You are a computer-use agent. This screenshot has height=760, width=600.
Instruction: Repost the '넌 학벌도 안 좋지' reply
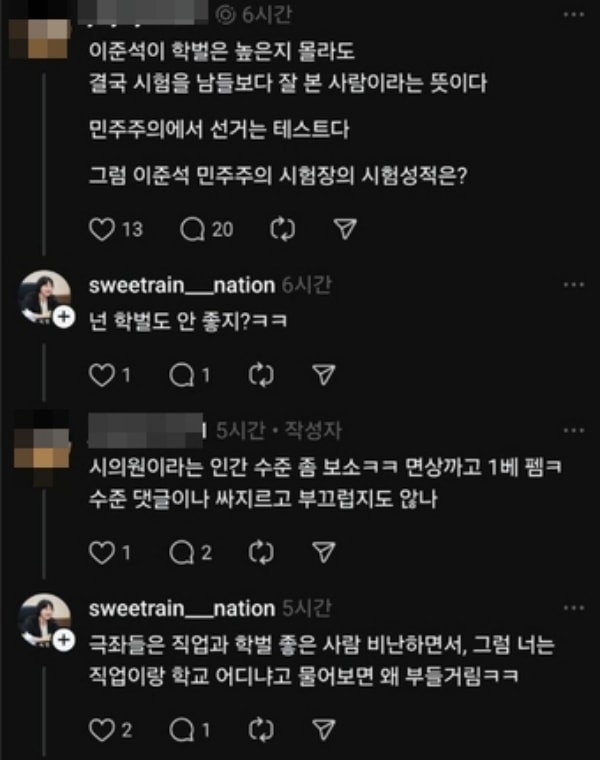pos(261,375)
